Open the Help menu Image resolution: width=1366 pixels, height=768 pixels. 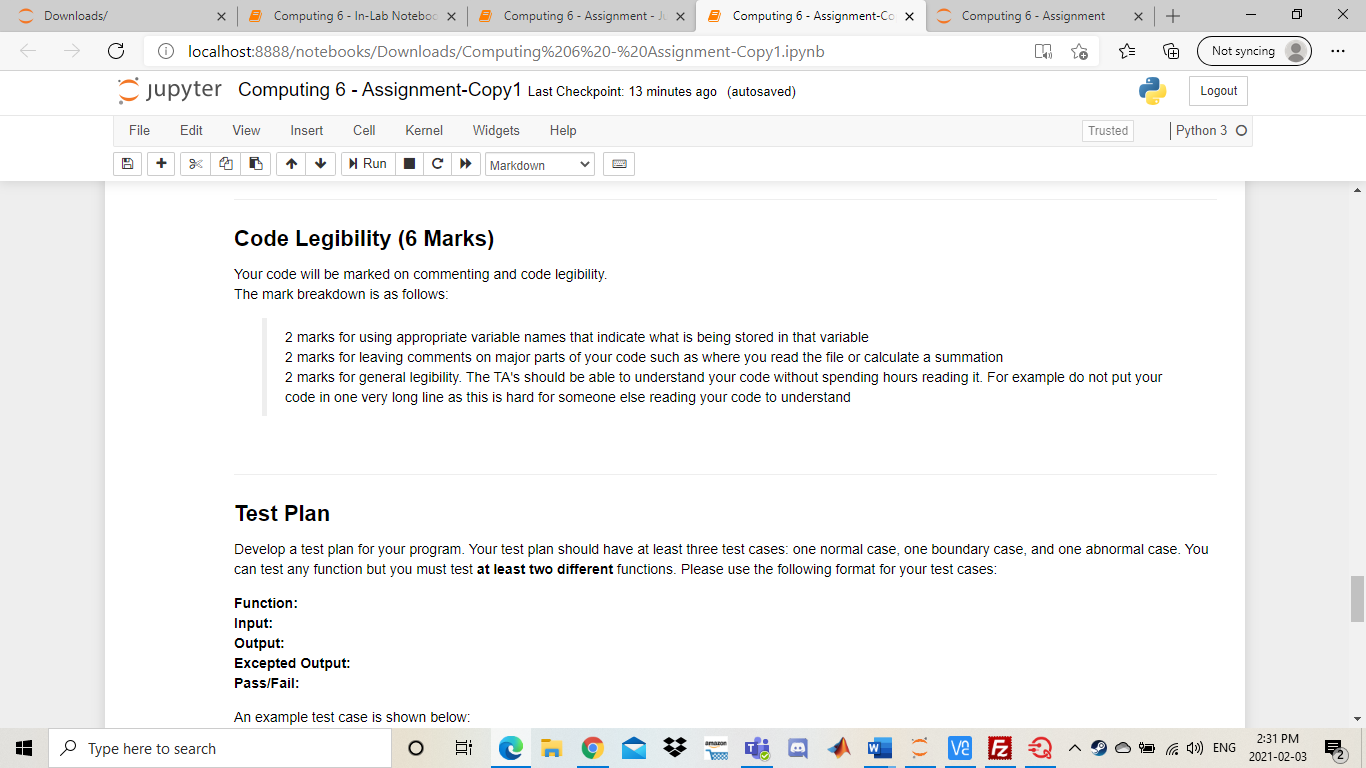click(x=563, y=130)
